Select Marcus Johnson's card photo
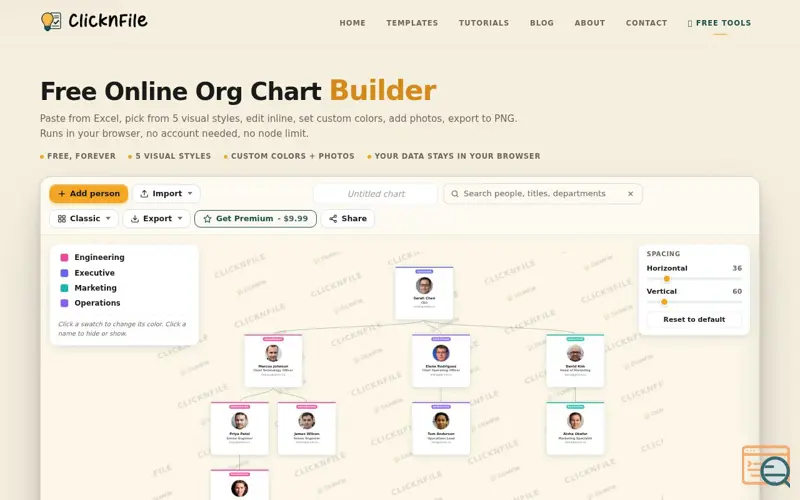 pos(273,353)
